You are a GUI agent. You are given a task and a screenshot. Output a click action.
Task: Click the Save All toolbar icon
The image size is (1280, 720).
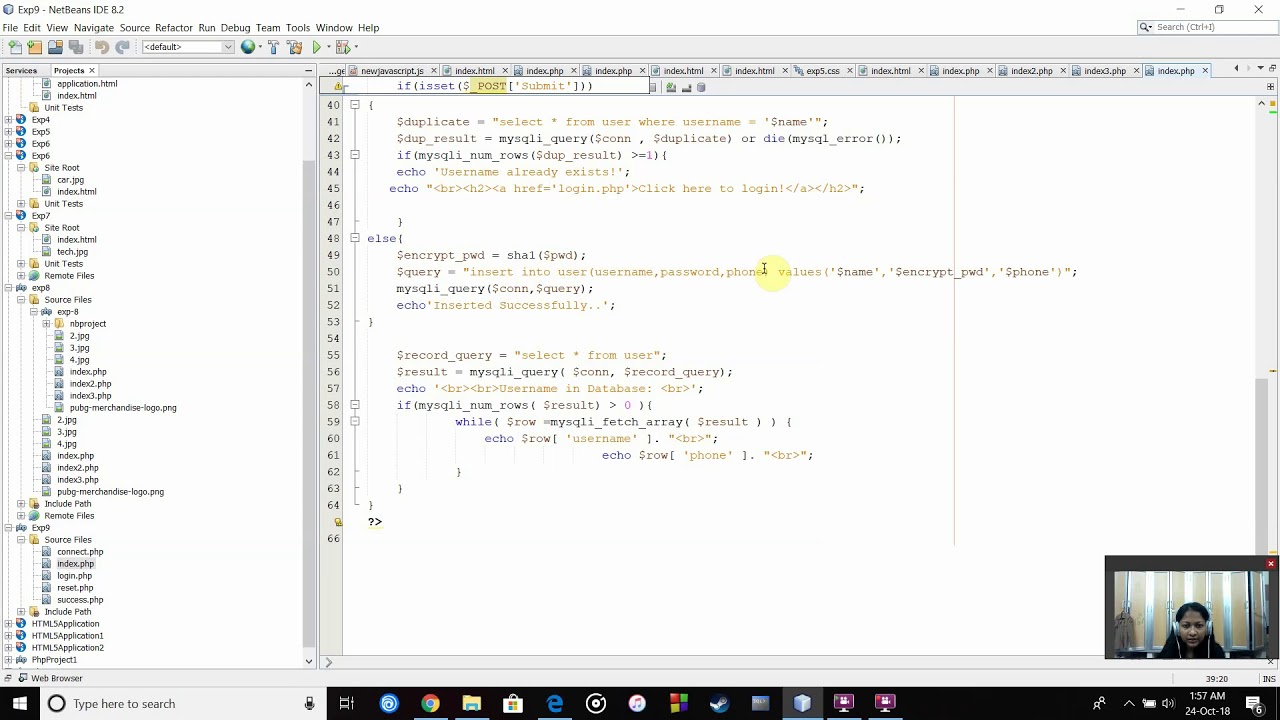tap(75, 47)
